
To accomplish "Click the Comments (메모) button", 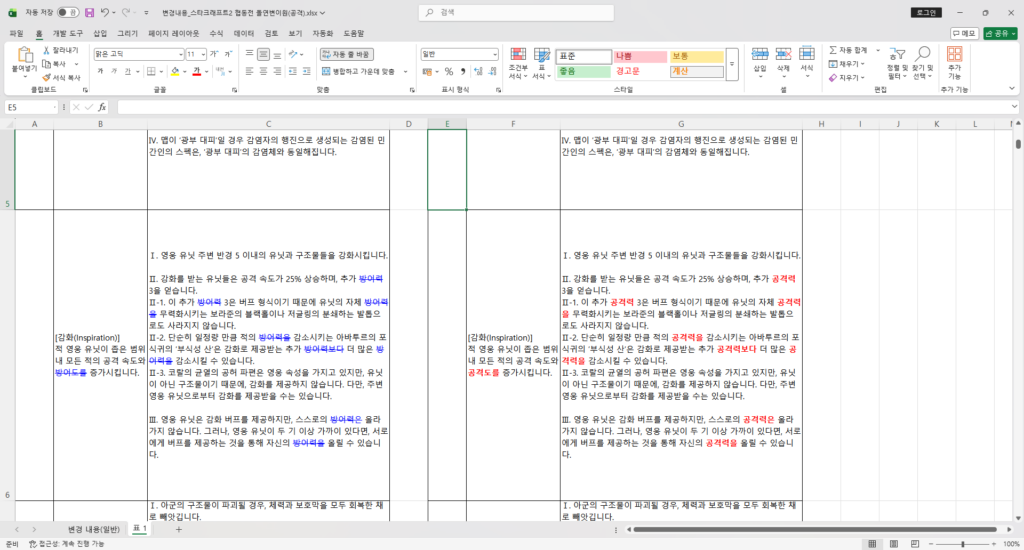I will (x=962, y=33).
